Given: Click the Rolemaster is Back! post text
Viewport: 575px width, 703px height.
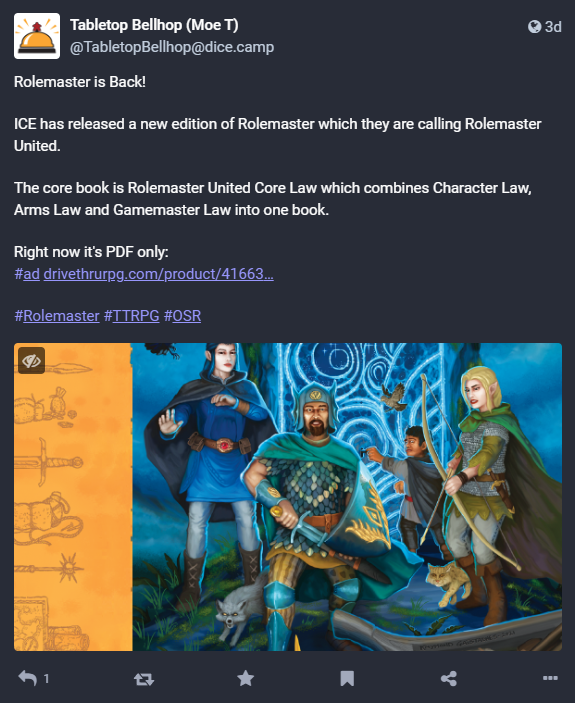Looking at the screenshot, I should pos(80,82).
